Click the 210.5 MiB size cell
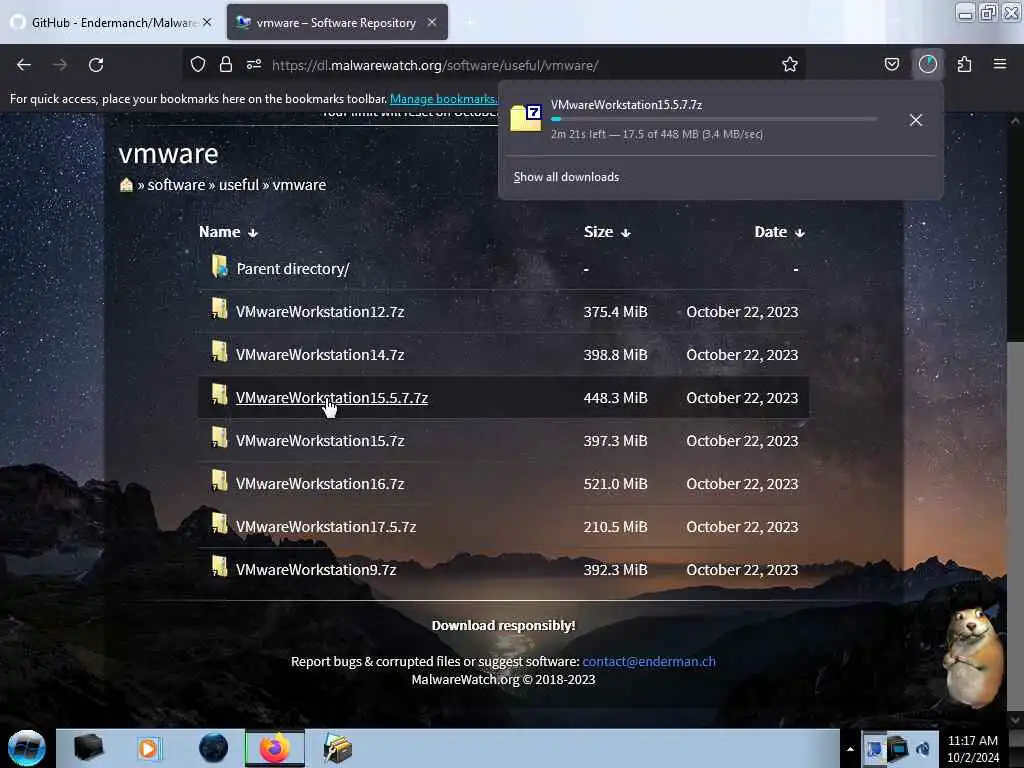 (x=615, y=526)
